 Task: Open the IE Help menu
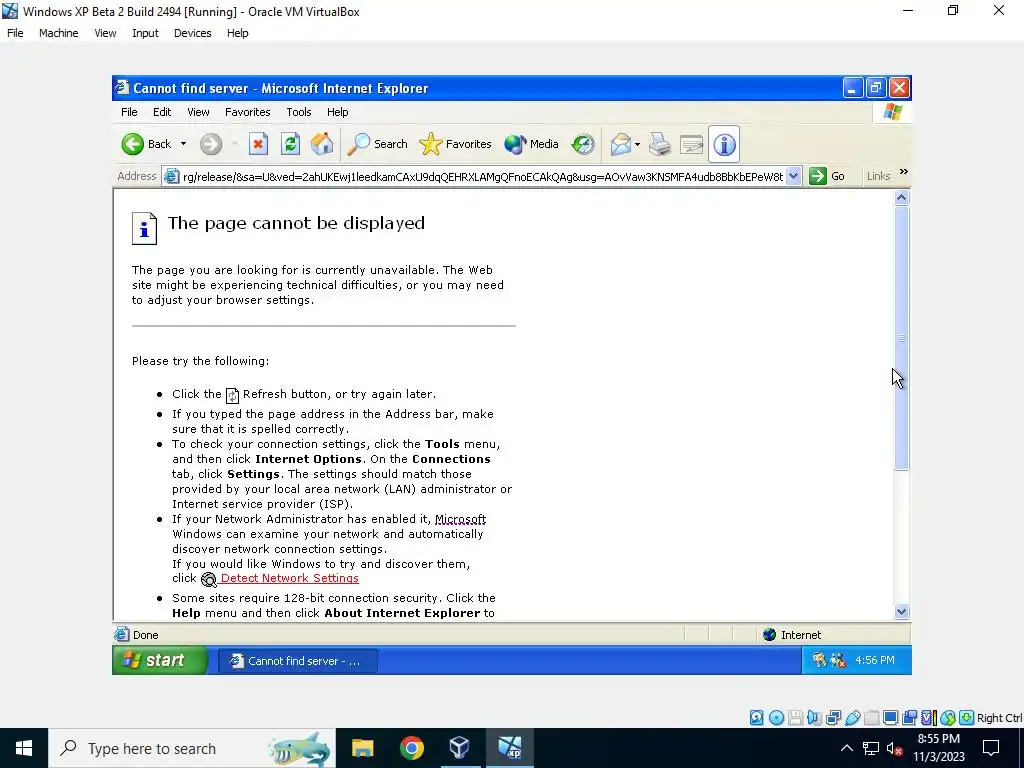pyautogui.click(x=338, y=112)
